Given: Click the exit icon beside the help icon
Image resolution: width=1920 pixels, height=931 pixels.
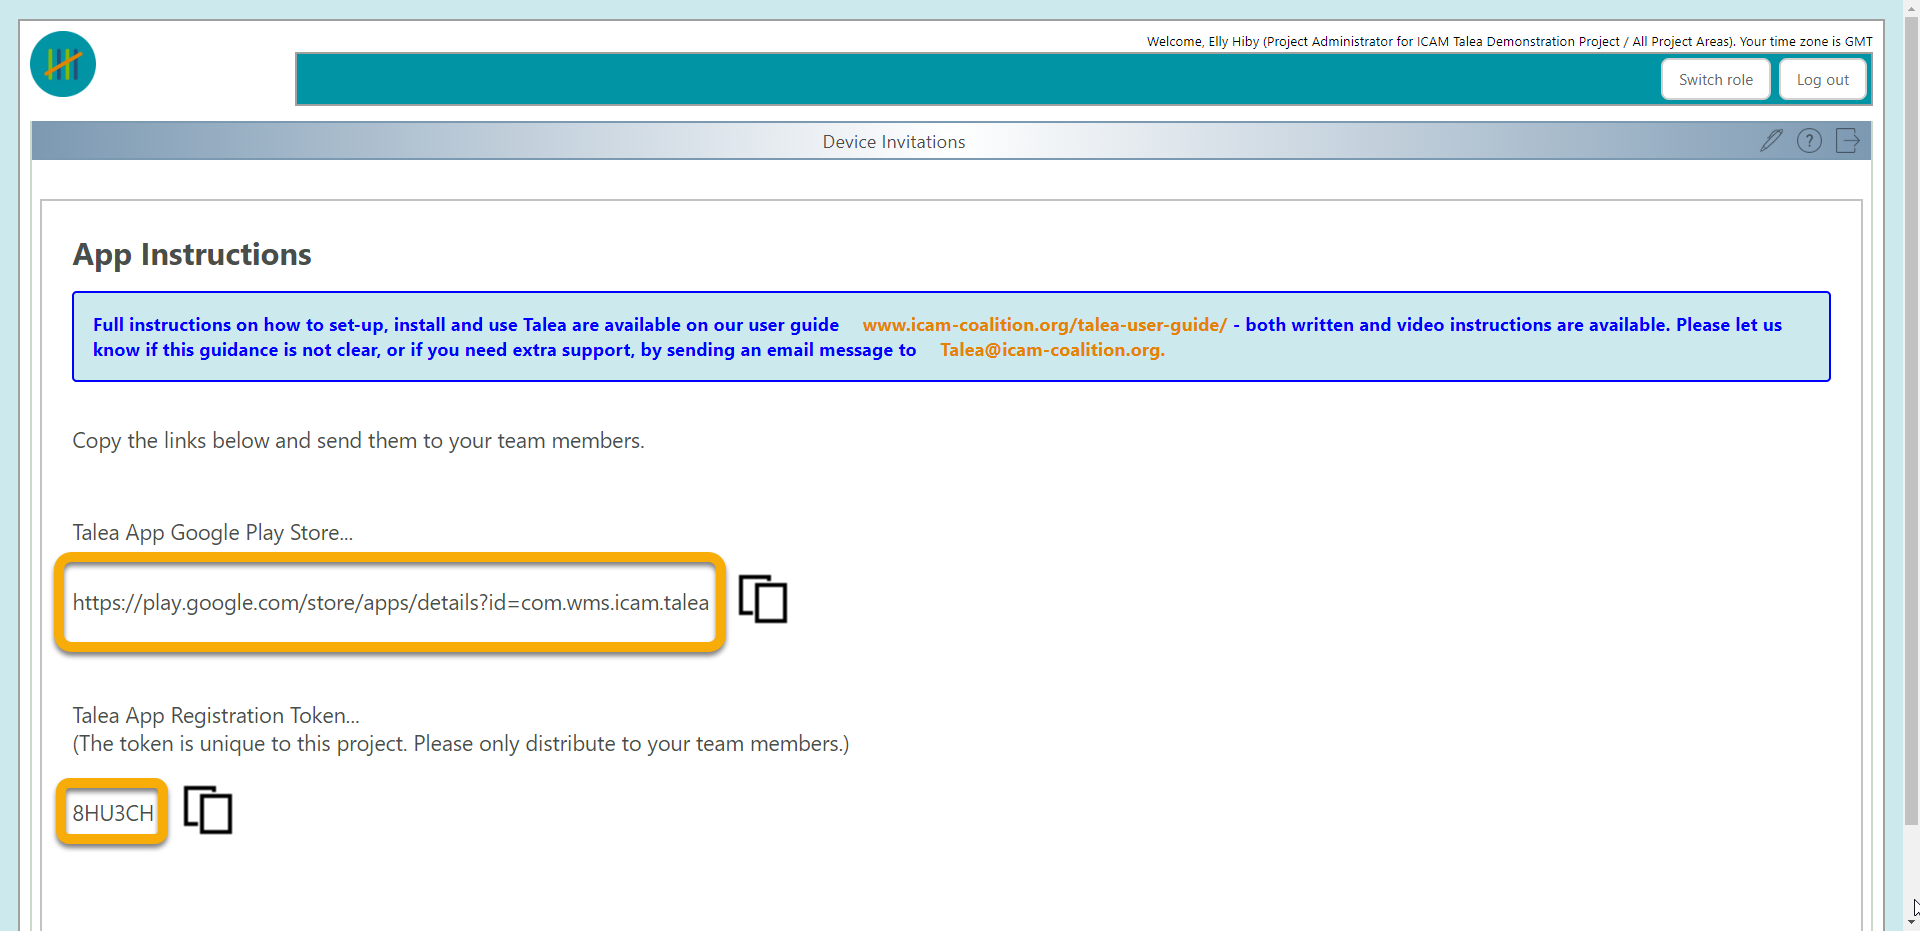Looking at the screenshot, I should point(1848,141).
